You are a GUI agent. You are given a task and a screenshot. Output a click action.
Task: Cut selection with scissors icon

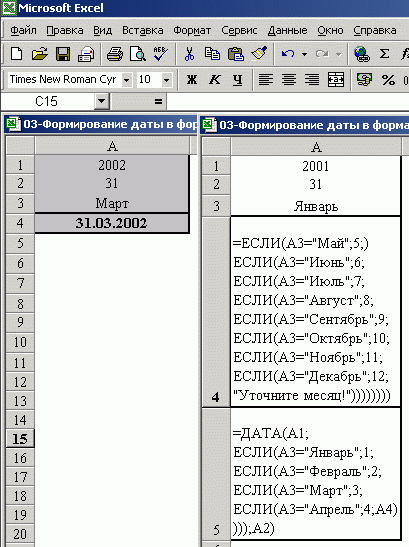(189, 54)
